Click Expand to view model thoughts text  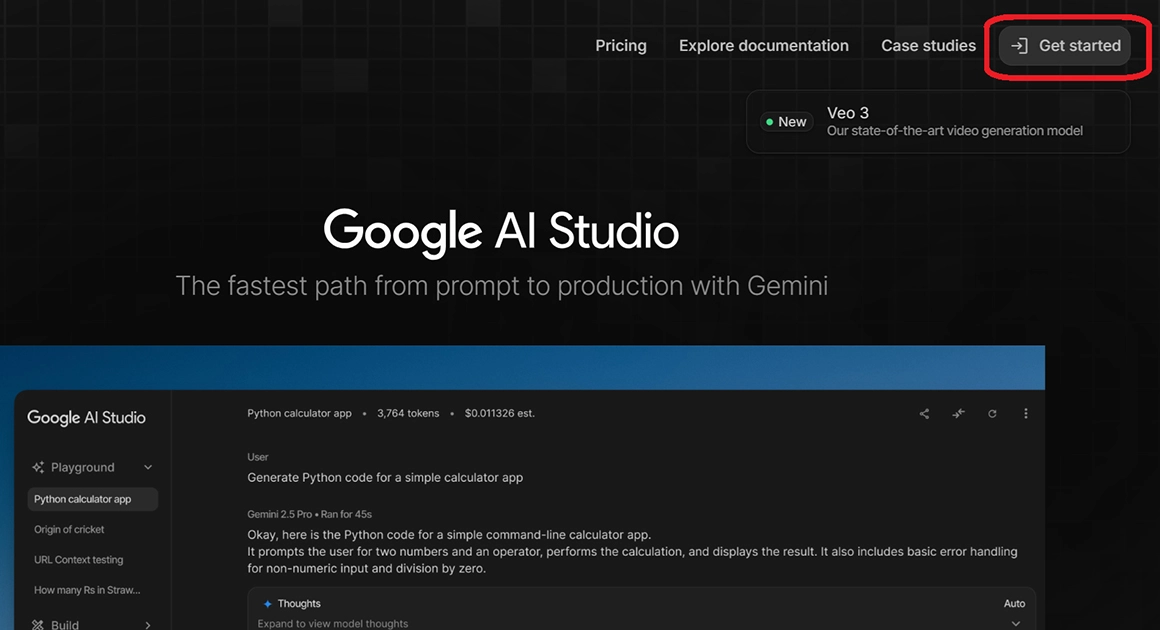(333, 623)
